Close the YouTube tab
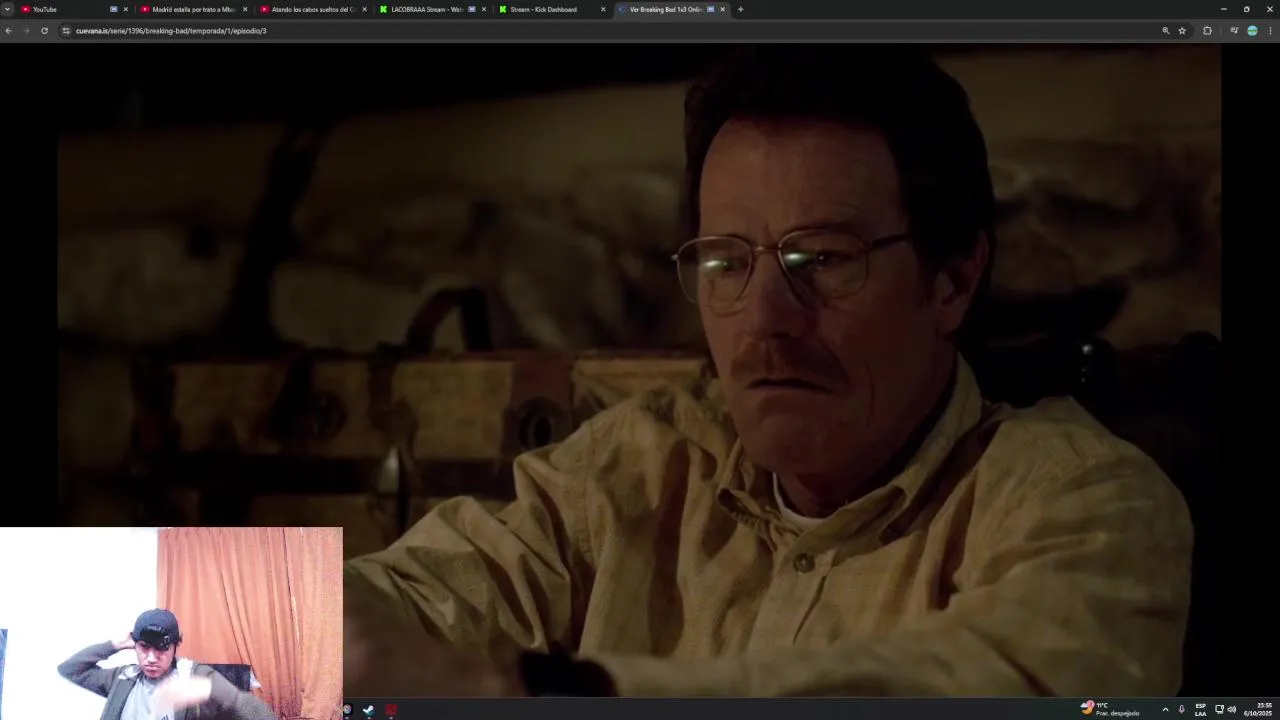Viewport: 1280px width, 720px height. [x=125, y=9]
